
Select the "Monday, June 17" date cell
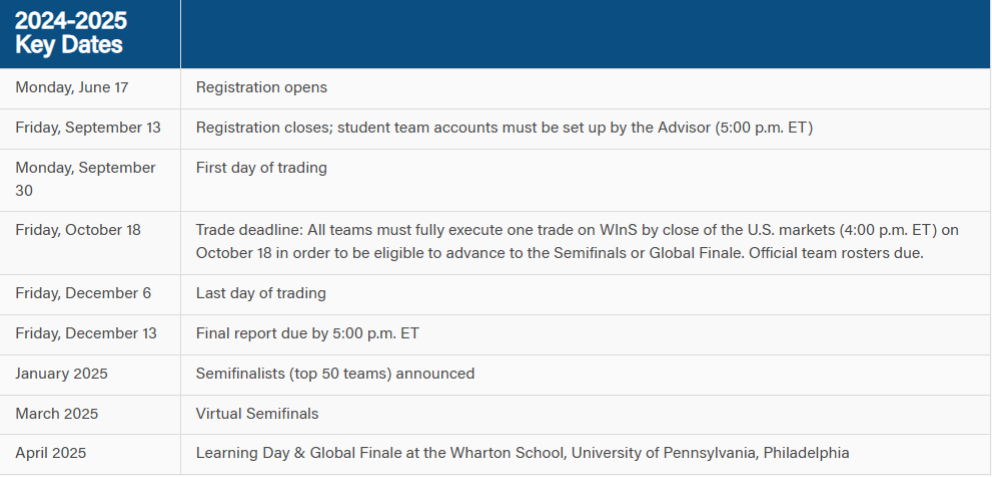pos(72,88)
